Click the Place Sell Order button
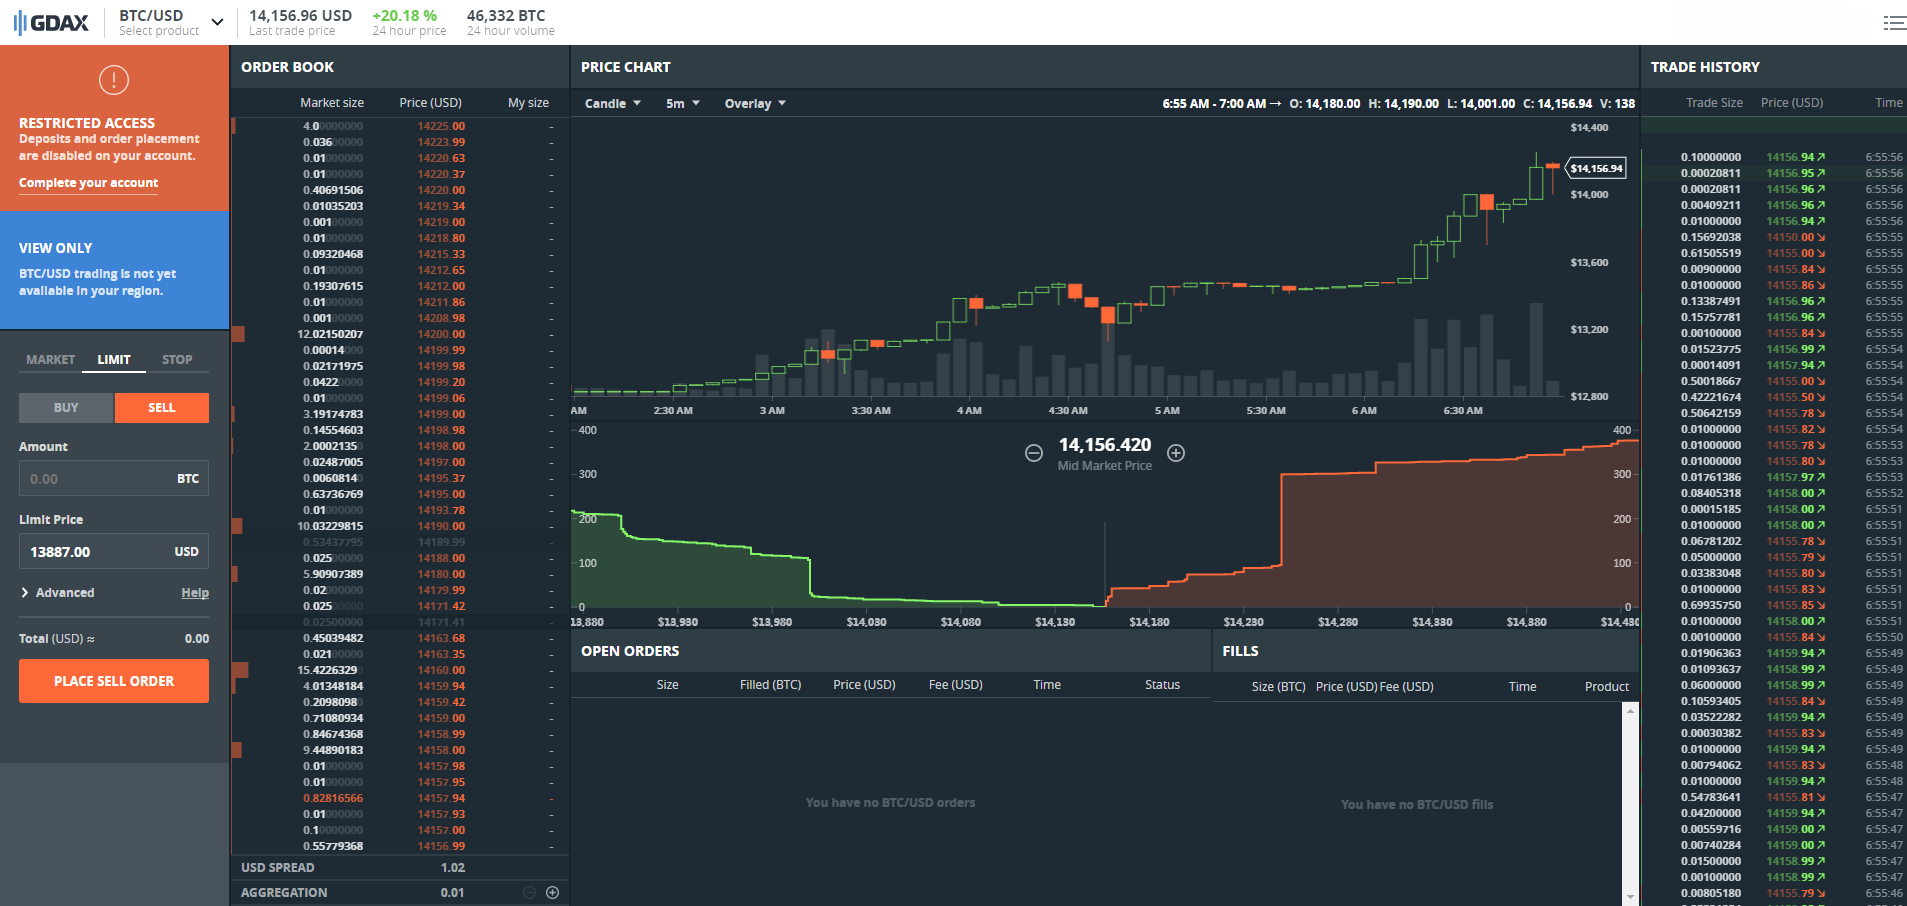1907x906 pixels. [114, 681]
